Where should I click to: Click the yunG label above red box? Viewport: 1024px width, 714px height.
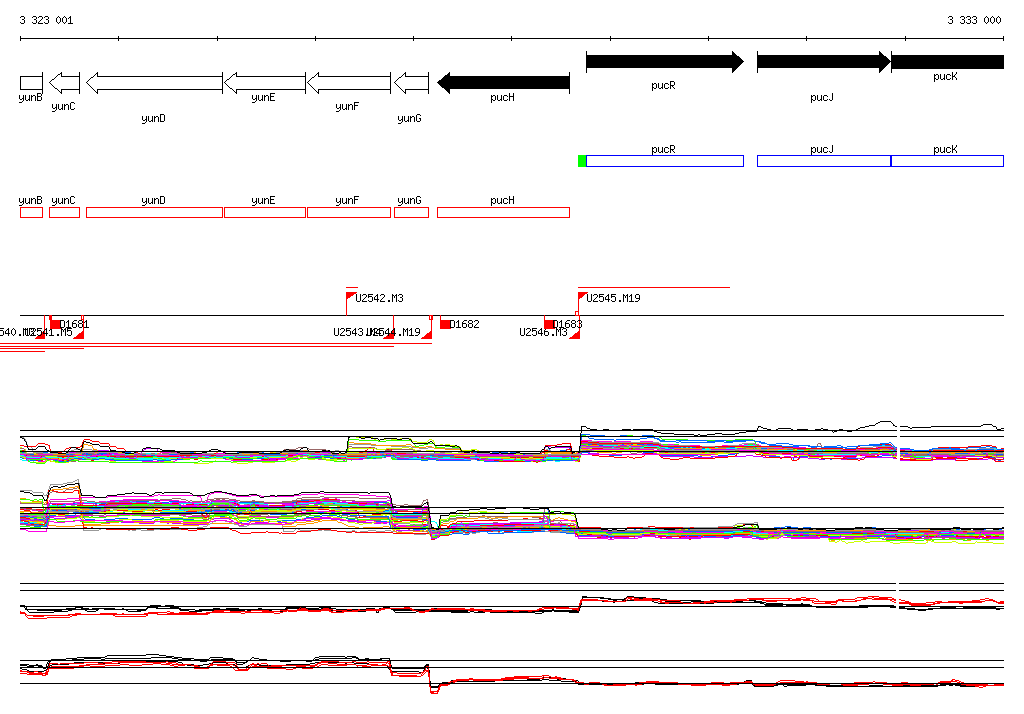tap(409, 201)
